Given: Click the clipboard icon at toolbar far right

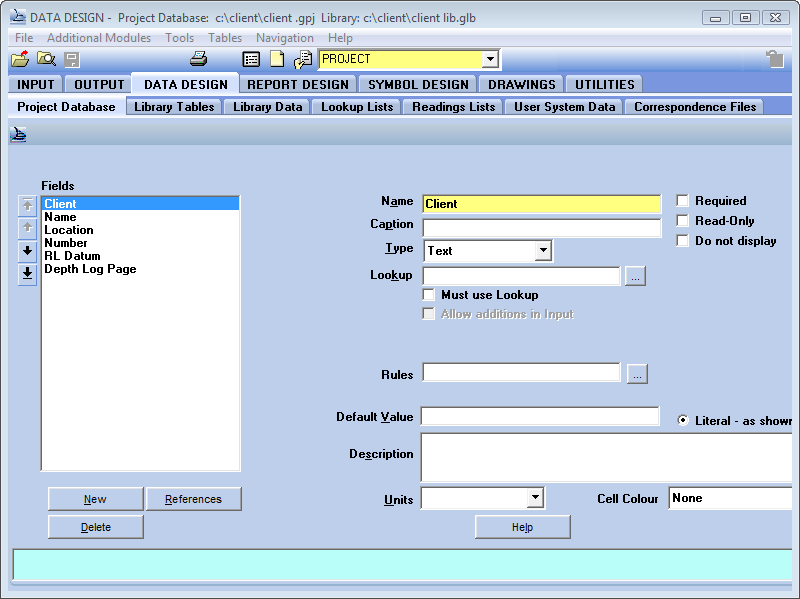Looking at the screenshot, I should pos(774,59).
